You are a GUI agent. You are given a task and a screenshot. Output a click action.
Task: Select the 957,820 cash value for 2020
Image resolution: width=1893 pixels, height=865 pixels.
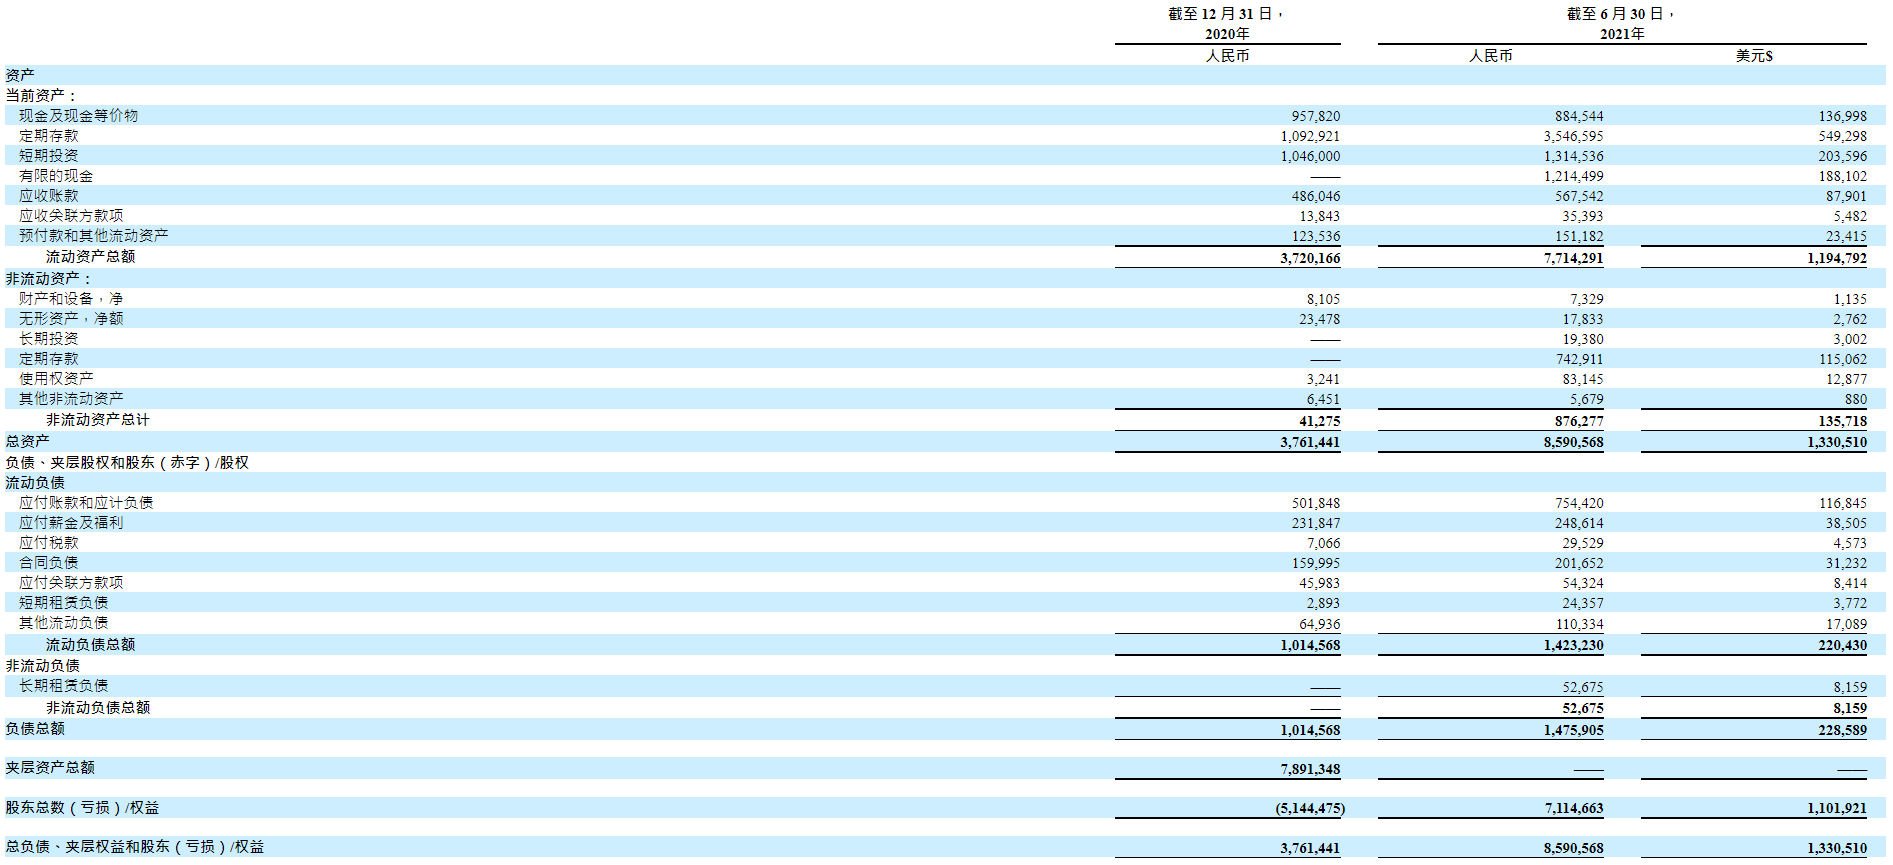[1315, 117]
